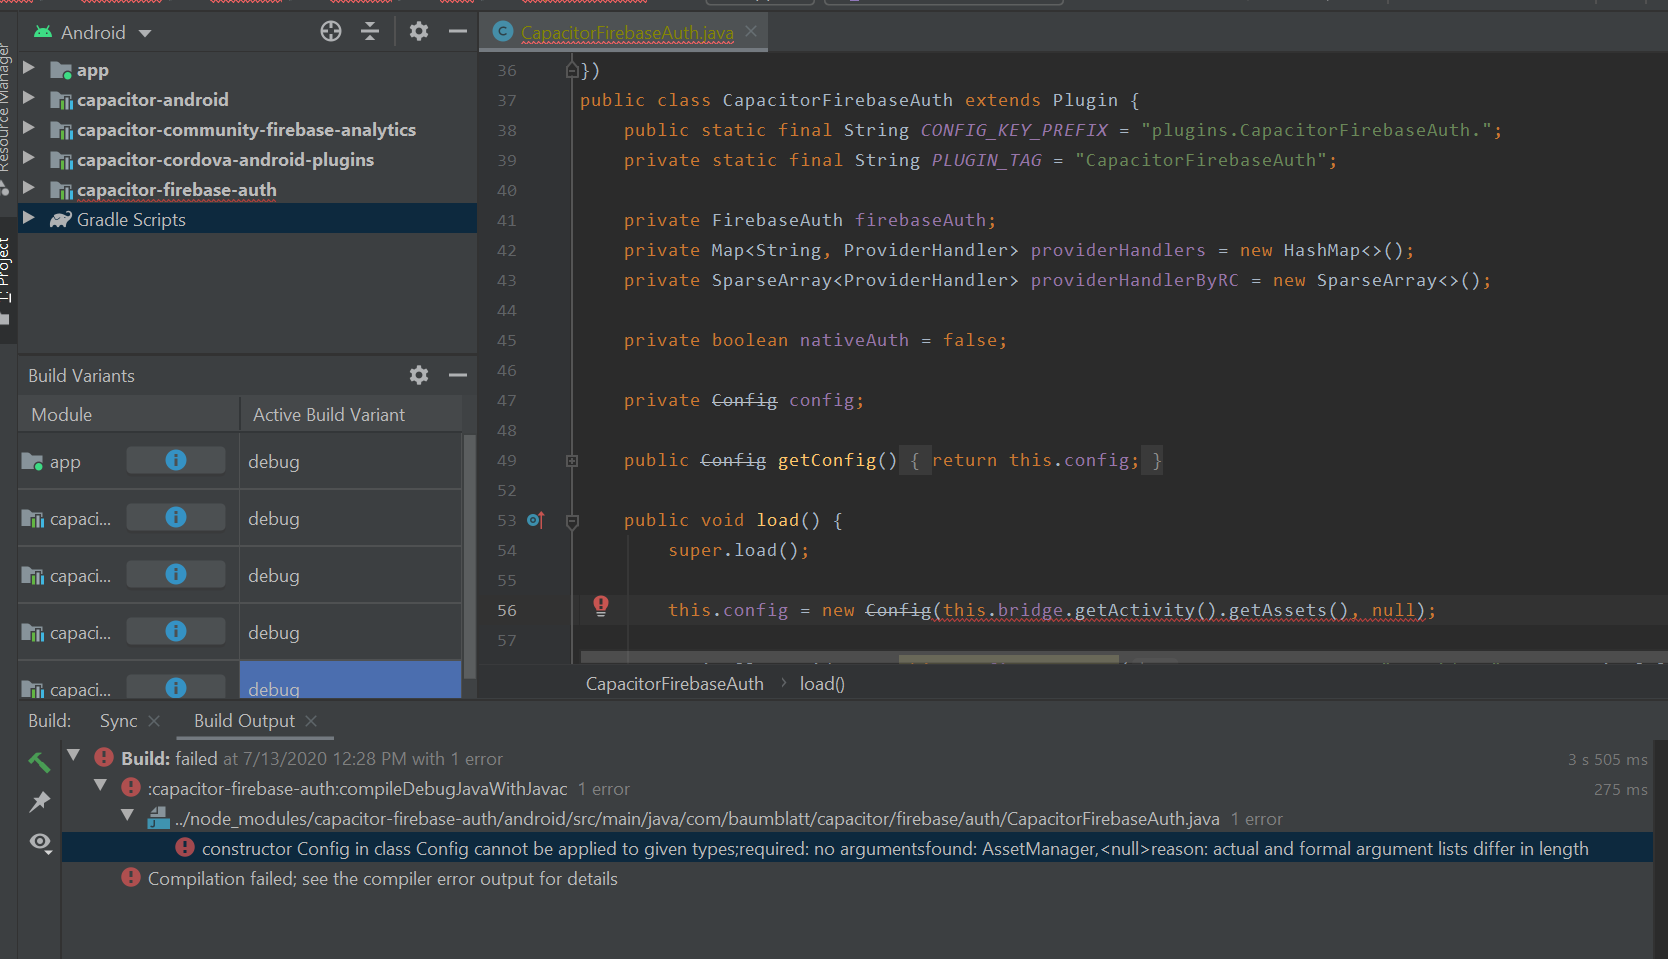The width and height of the screenshot is (1668, 959).
Task: Close the Build Output tab
Action: click(311, 721)
